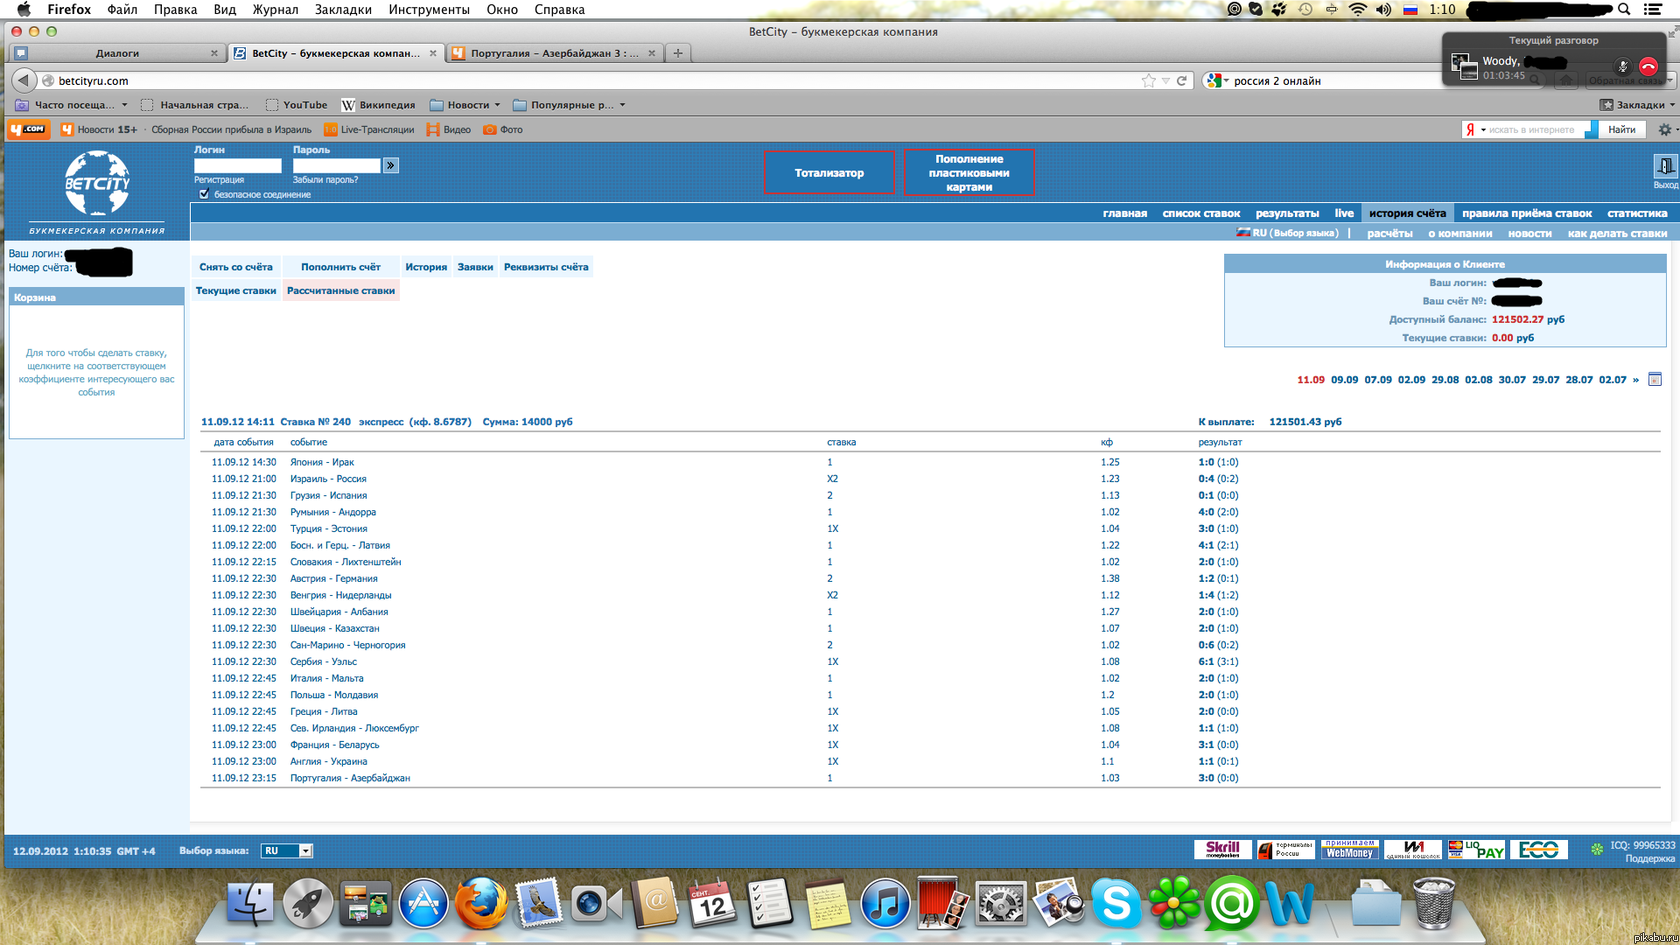
Task: Open the calendar icon beside the dates
Action: [1655, 379]
